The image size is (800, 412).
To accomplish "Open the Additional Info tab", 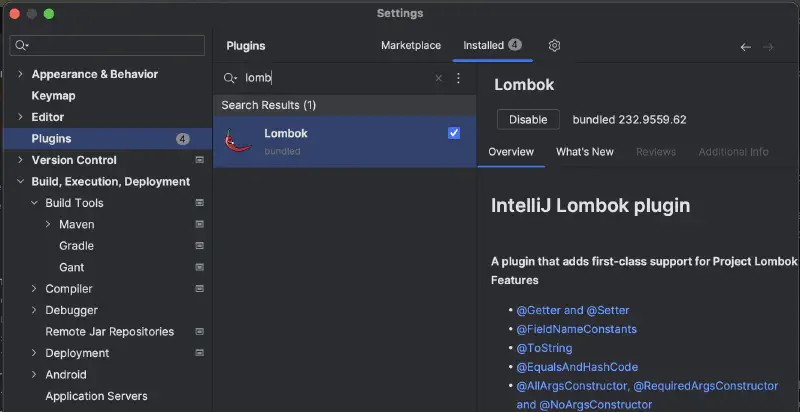I will click(733, 152).
